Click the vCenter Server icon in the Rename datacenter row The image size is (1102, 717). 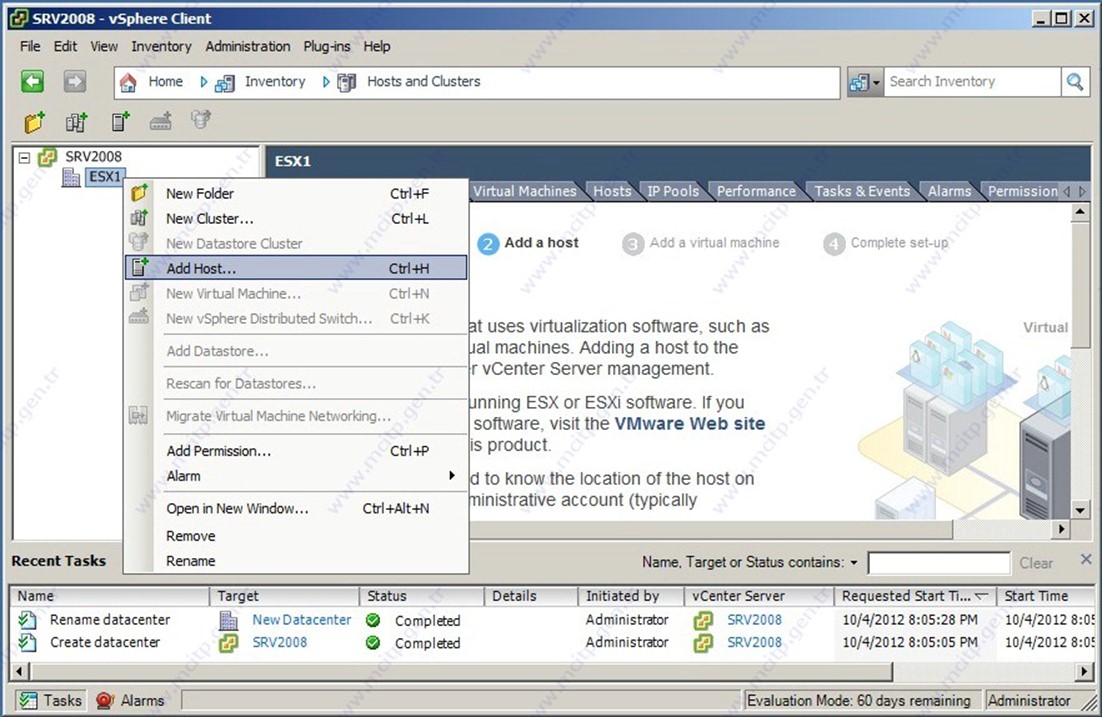pos(703,620)
